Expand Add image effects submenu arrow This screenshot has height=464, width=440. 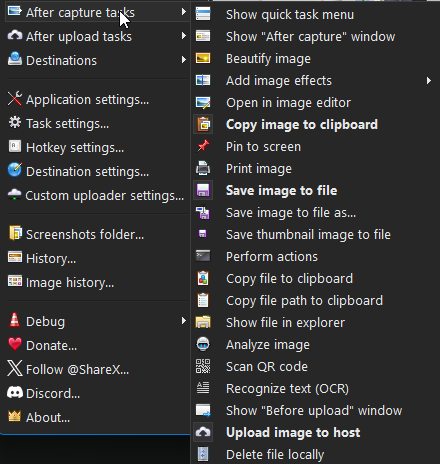coord(429,80)
